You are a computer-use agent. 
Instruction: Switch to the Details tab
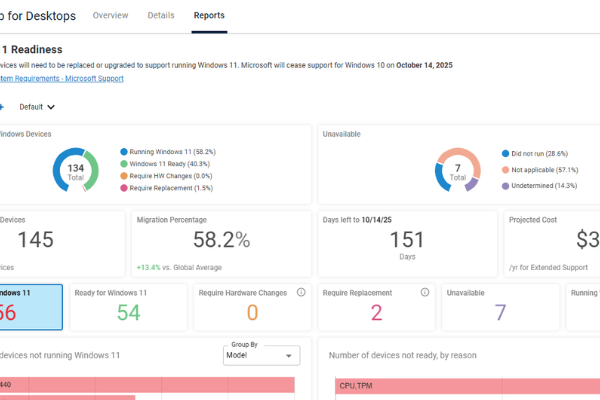161,15
